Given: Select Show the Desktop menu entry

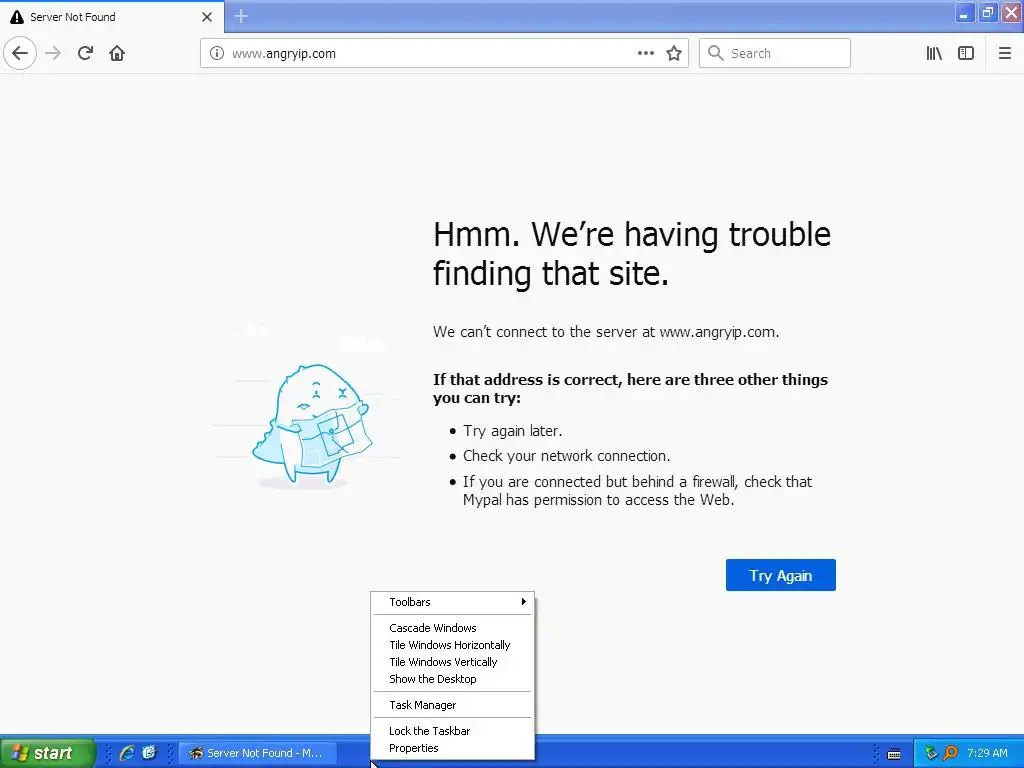Looking at the screenshot, I should tap(453, 679).
